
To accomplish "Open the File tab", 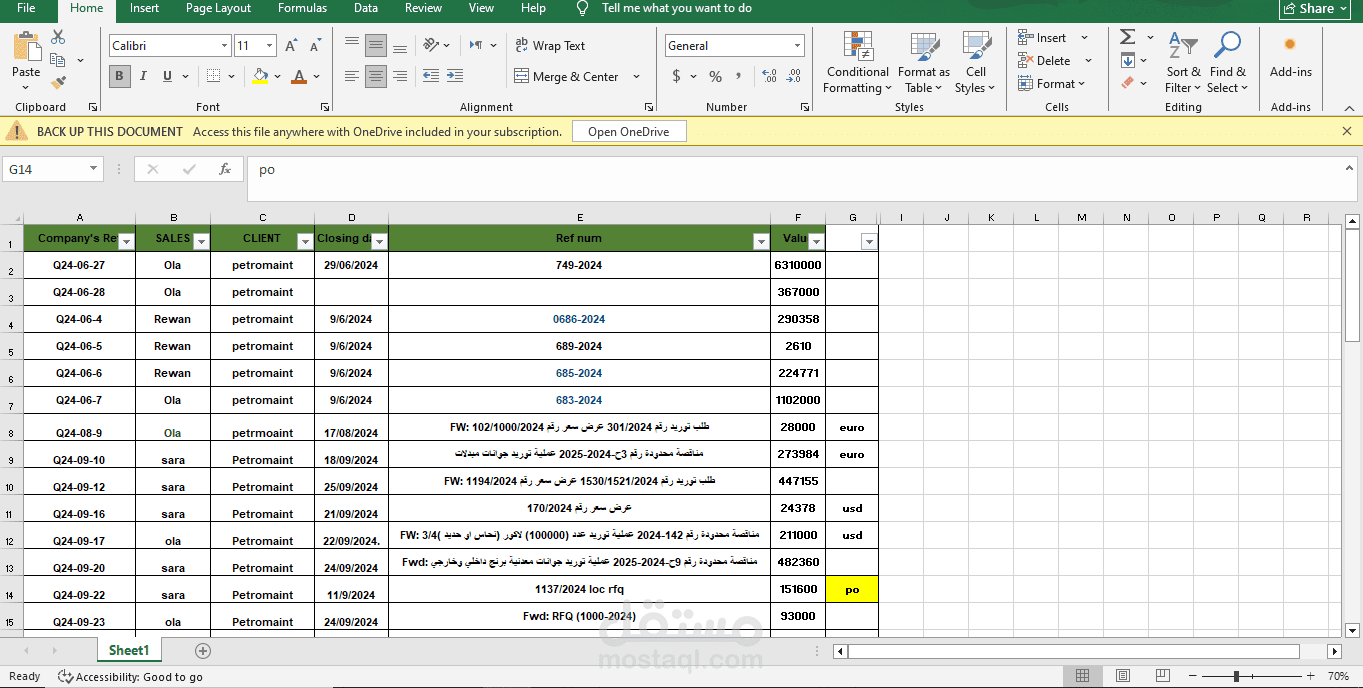I will tap(26, 8).
